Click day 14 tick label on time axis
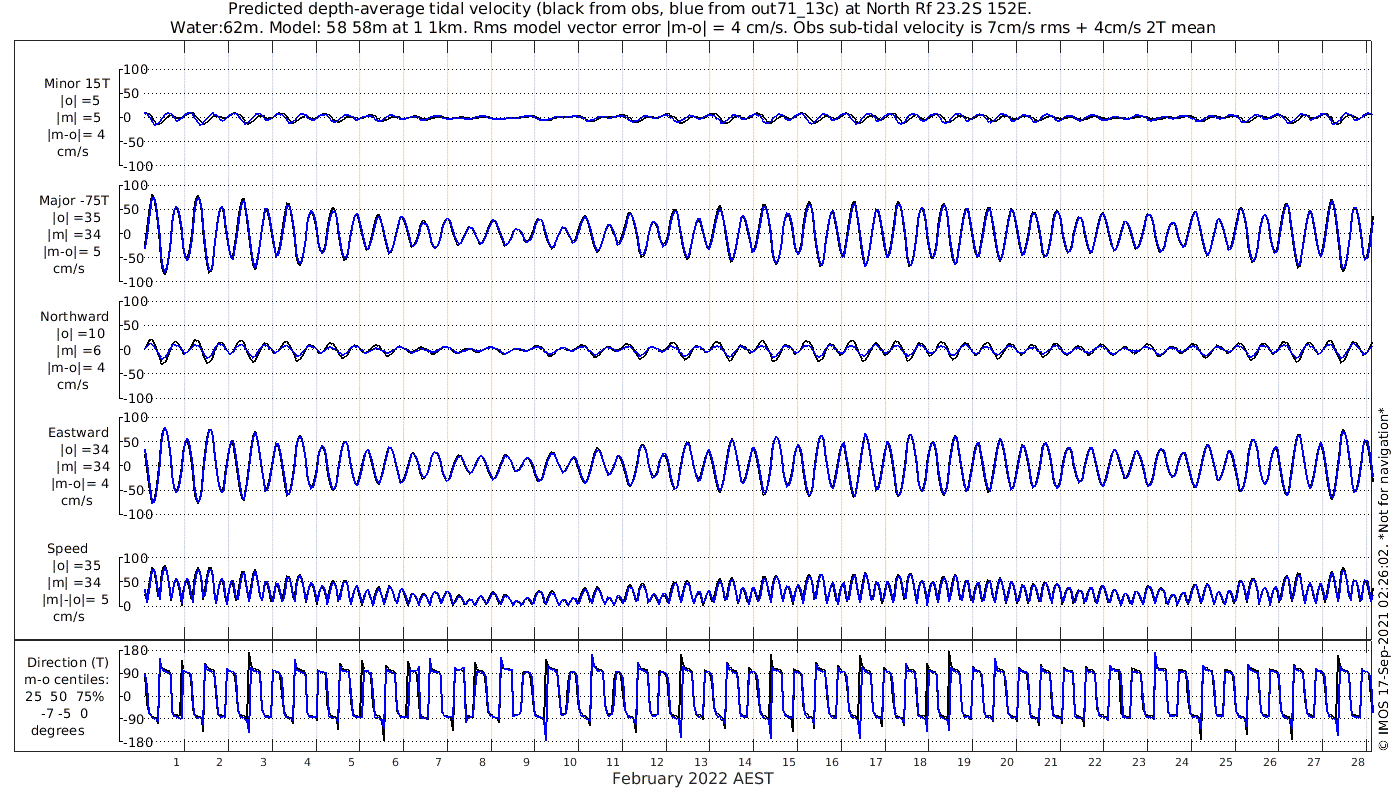The image size is (1400, 800). coord(745,762)
